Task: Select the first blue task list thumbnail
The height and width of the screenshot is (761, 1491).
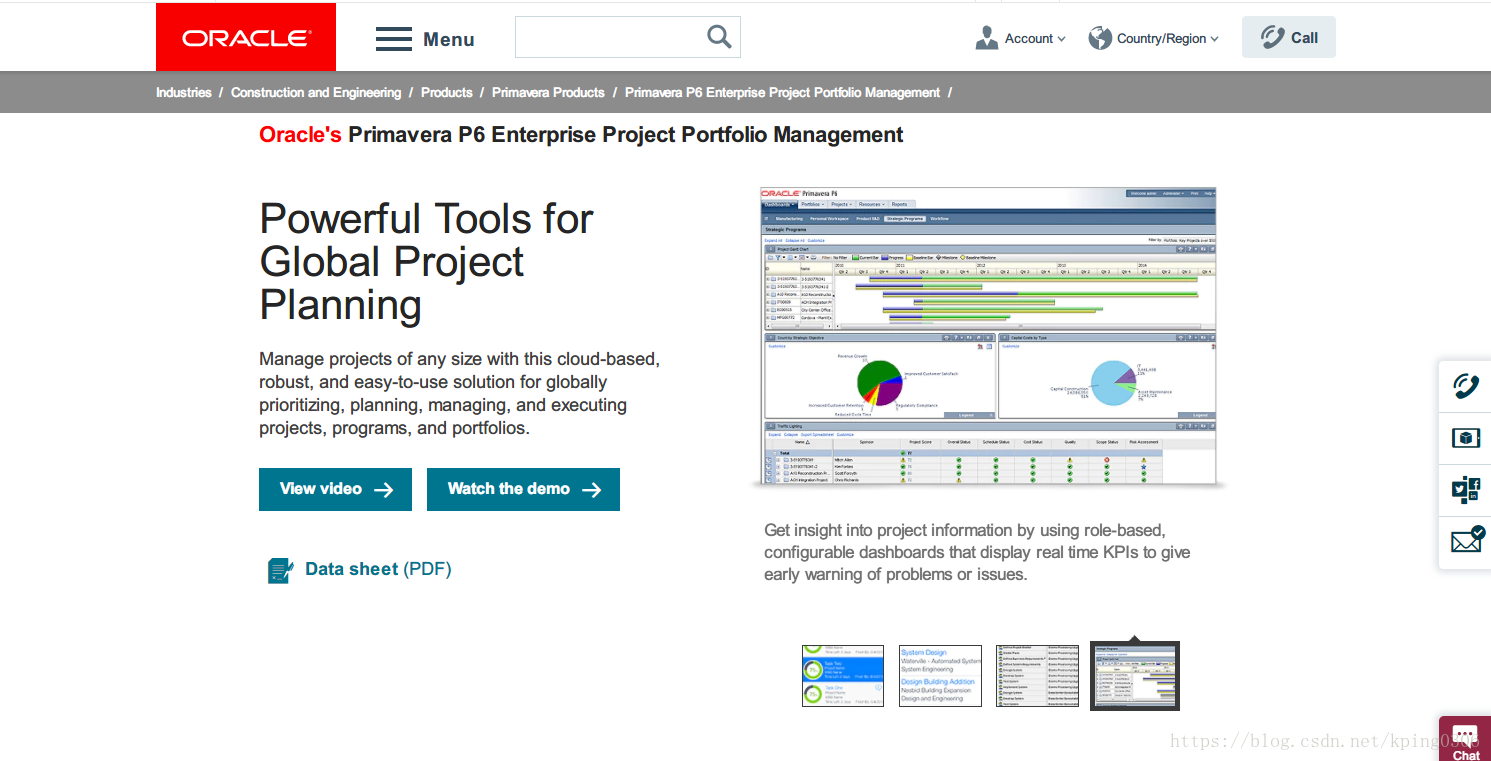Action: point(843,676)
